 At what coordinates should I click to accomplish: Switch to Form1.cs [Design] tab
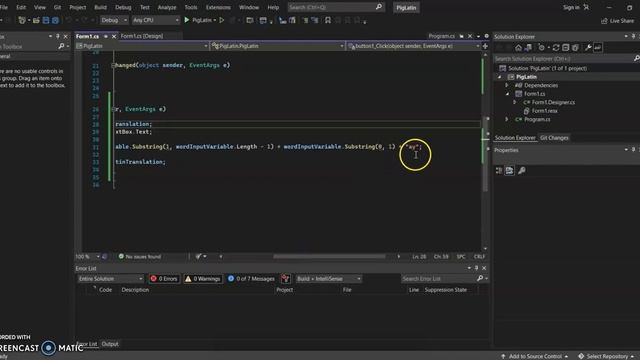(142, 36)
